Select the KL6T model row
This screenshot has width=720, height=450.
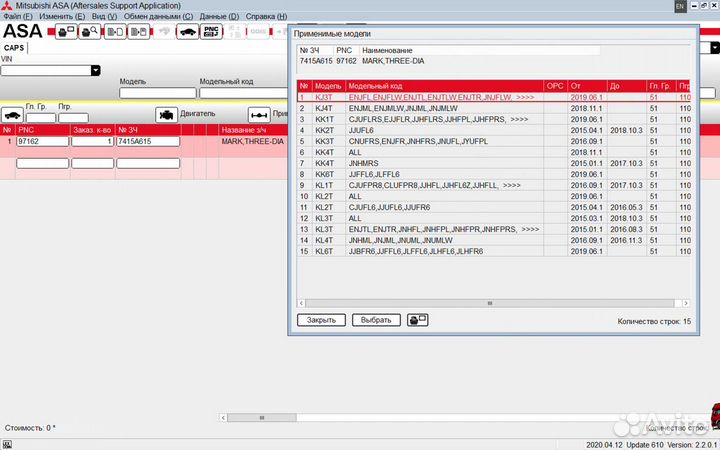coord(420,251)
